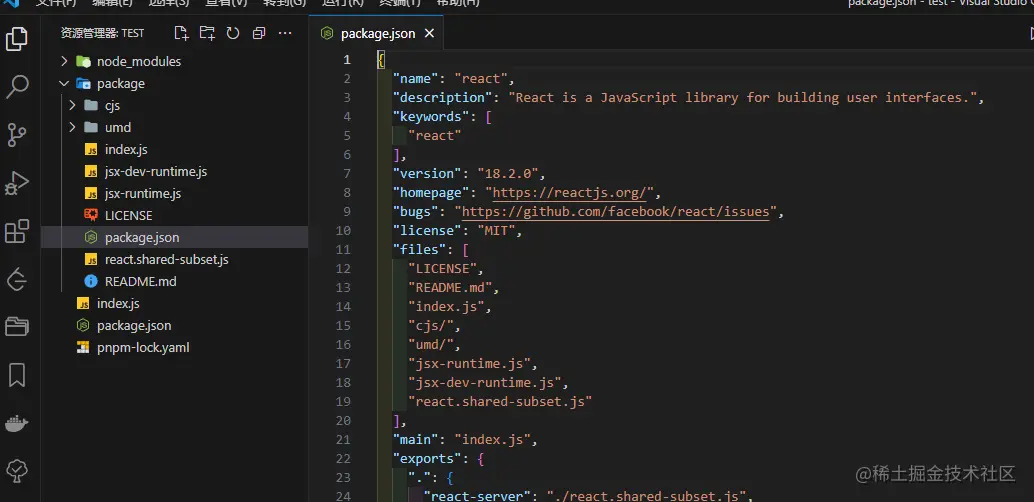The height and width of the screenshot is (502, 1034).
Task: Open jsx-runtime.js in Explorer
Action: [x=143, y=193]
